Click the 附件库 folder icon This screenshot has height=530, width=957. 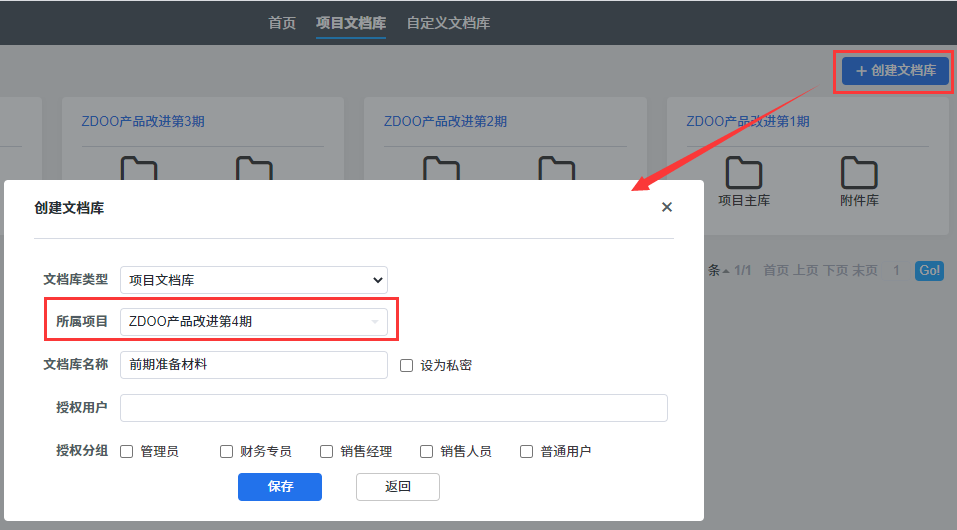click(x=859, y=174)
